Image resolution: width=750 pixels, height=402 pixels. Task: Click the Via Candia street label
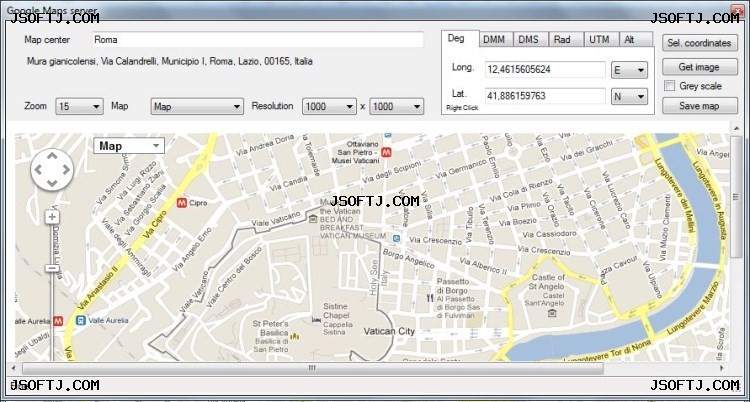(288, 183)
